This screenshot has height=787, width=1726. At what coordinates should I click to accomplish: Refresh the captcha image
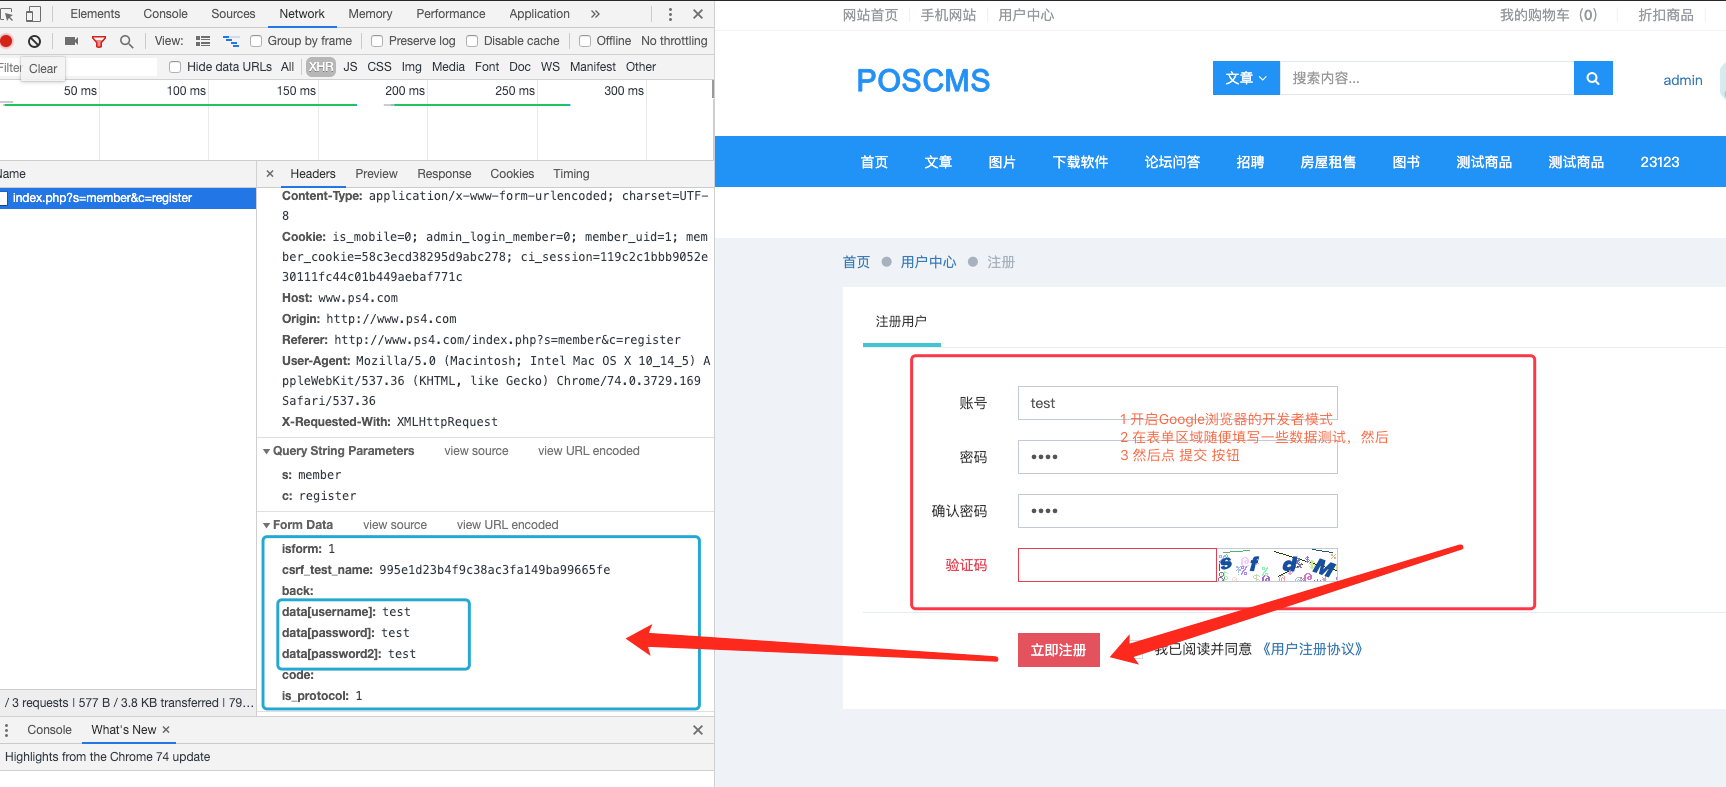(1277, 565)
